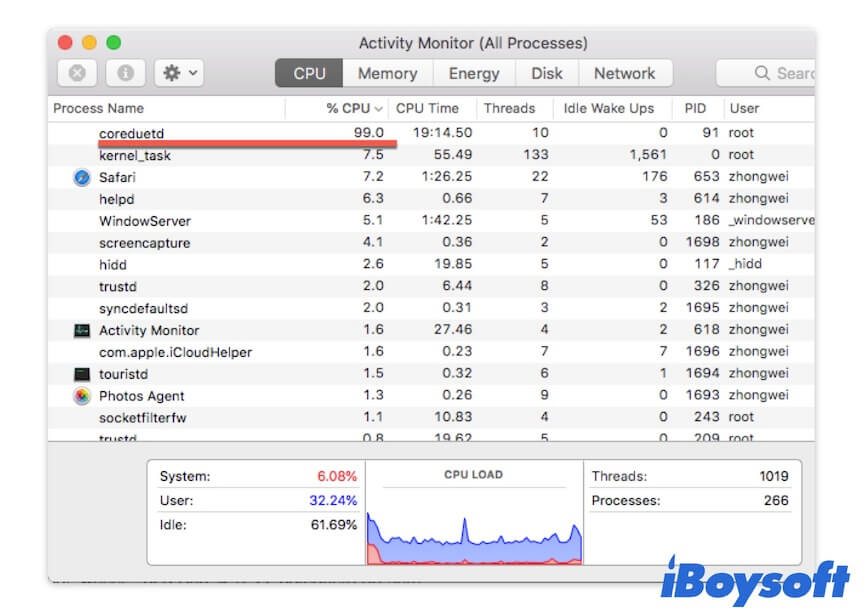Sort by Threads column header
Image resolution: width=868 pixels, height=611 pixels.
tap(515, 108)
